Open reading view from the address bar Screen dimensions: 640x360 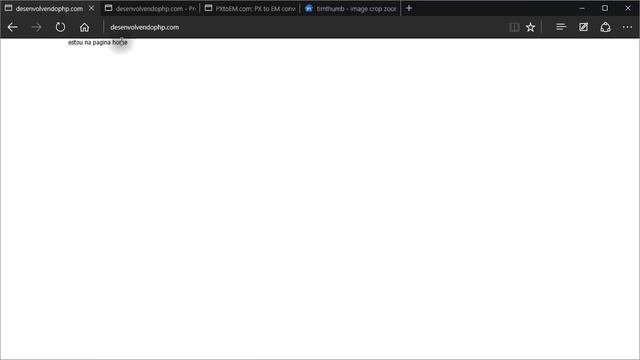pyautogui.click(x=514, y=27)
